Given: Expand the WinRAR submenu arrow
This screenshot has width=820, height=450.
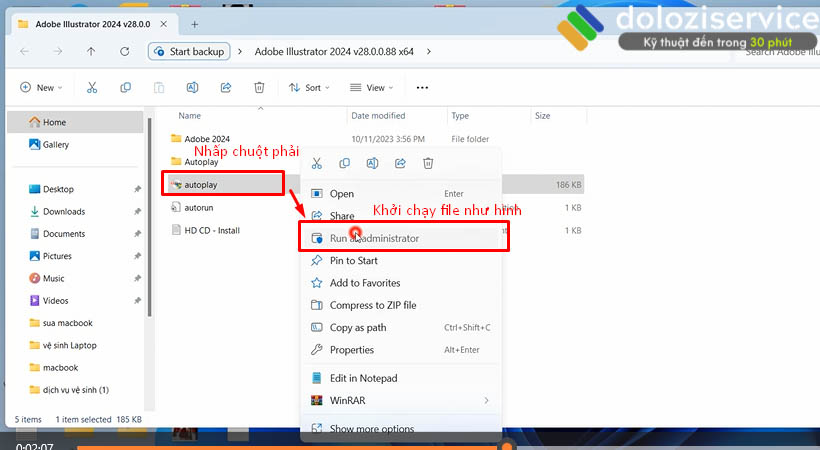Looking at the screenshot, I should pos(486,401).
